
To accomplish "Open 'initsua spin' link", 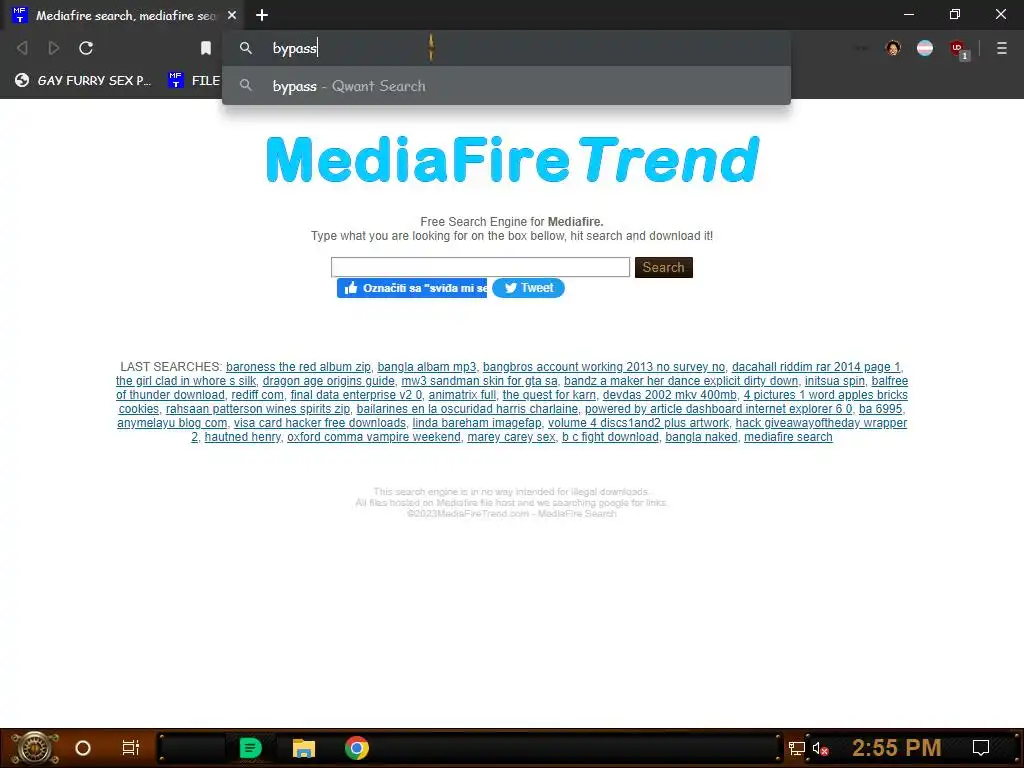I will (x=835, y=381).
